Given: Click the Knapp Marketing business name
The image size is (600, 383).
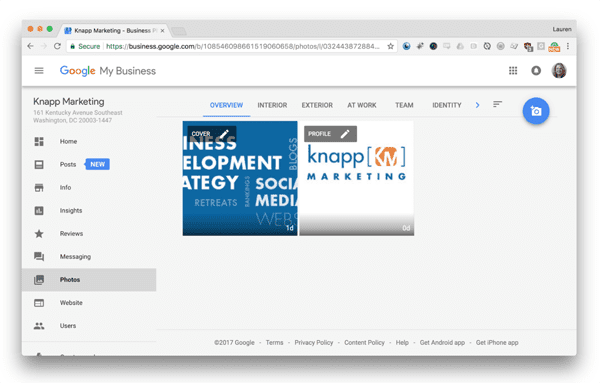Looking at the screenshot, I should click(69, 101).
